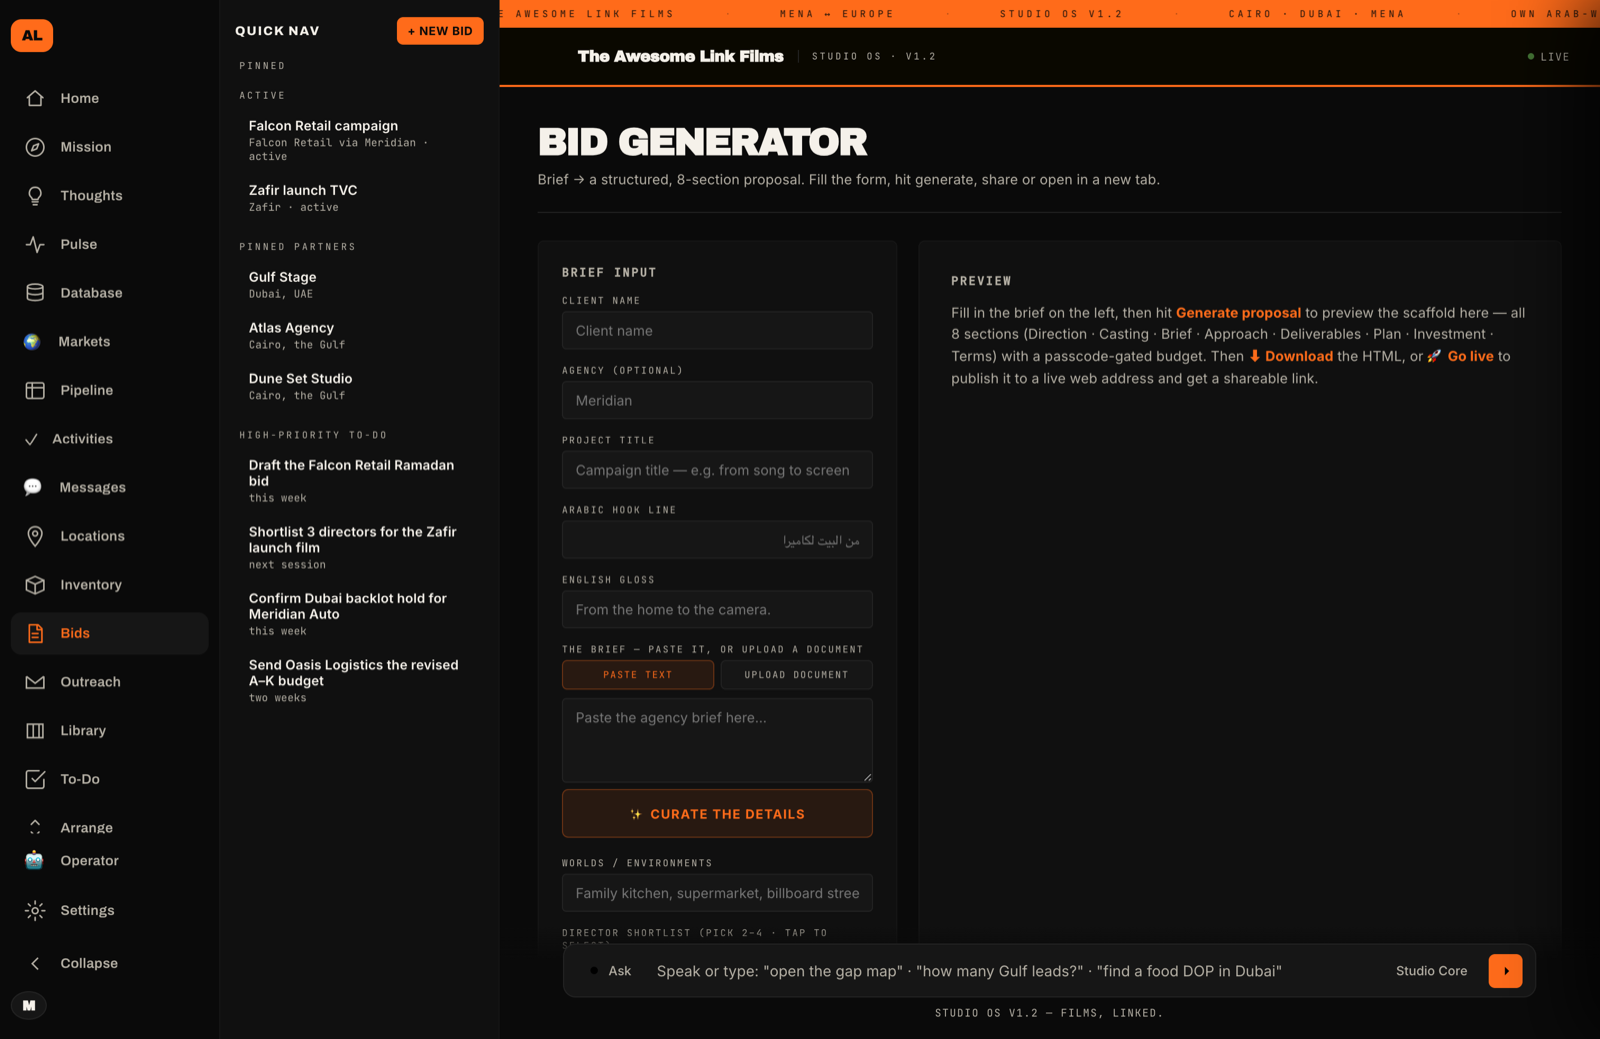Open the Studio Core selector

(x=1431, y=971)
